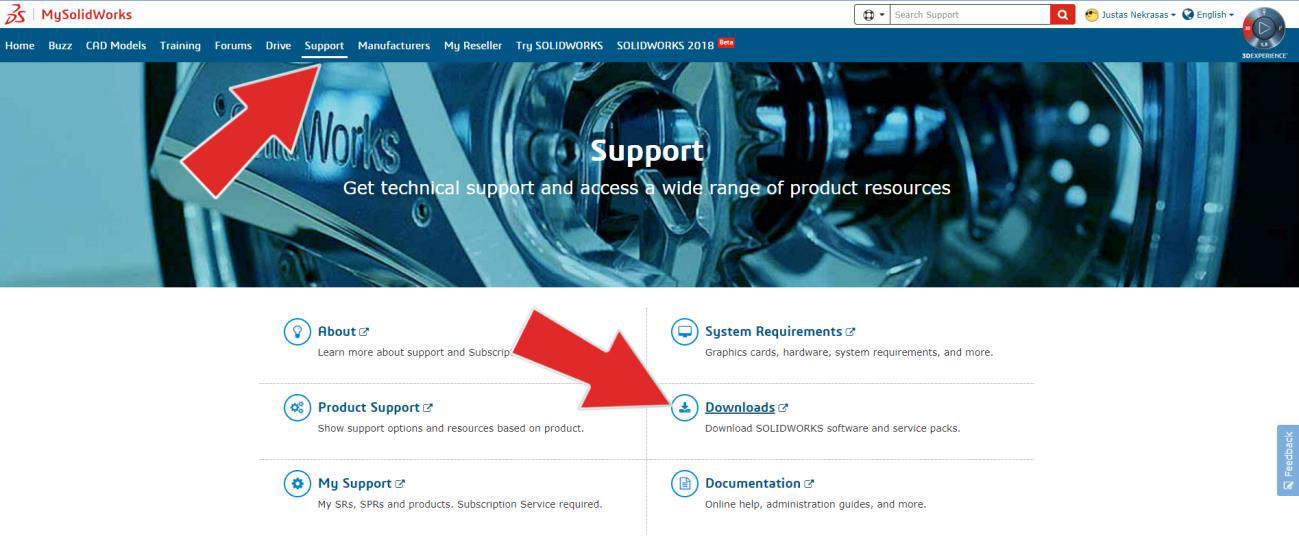Image resolution: width=1299 pixels, height=548 pixels.
Task: Open the search scope dropdown
Action: 872,15
